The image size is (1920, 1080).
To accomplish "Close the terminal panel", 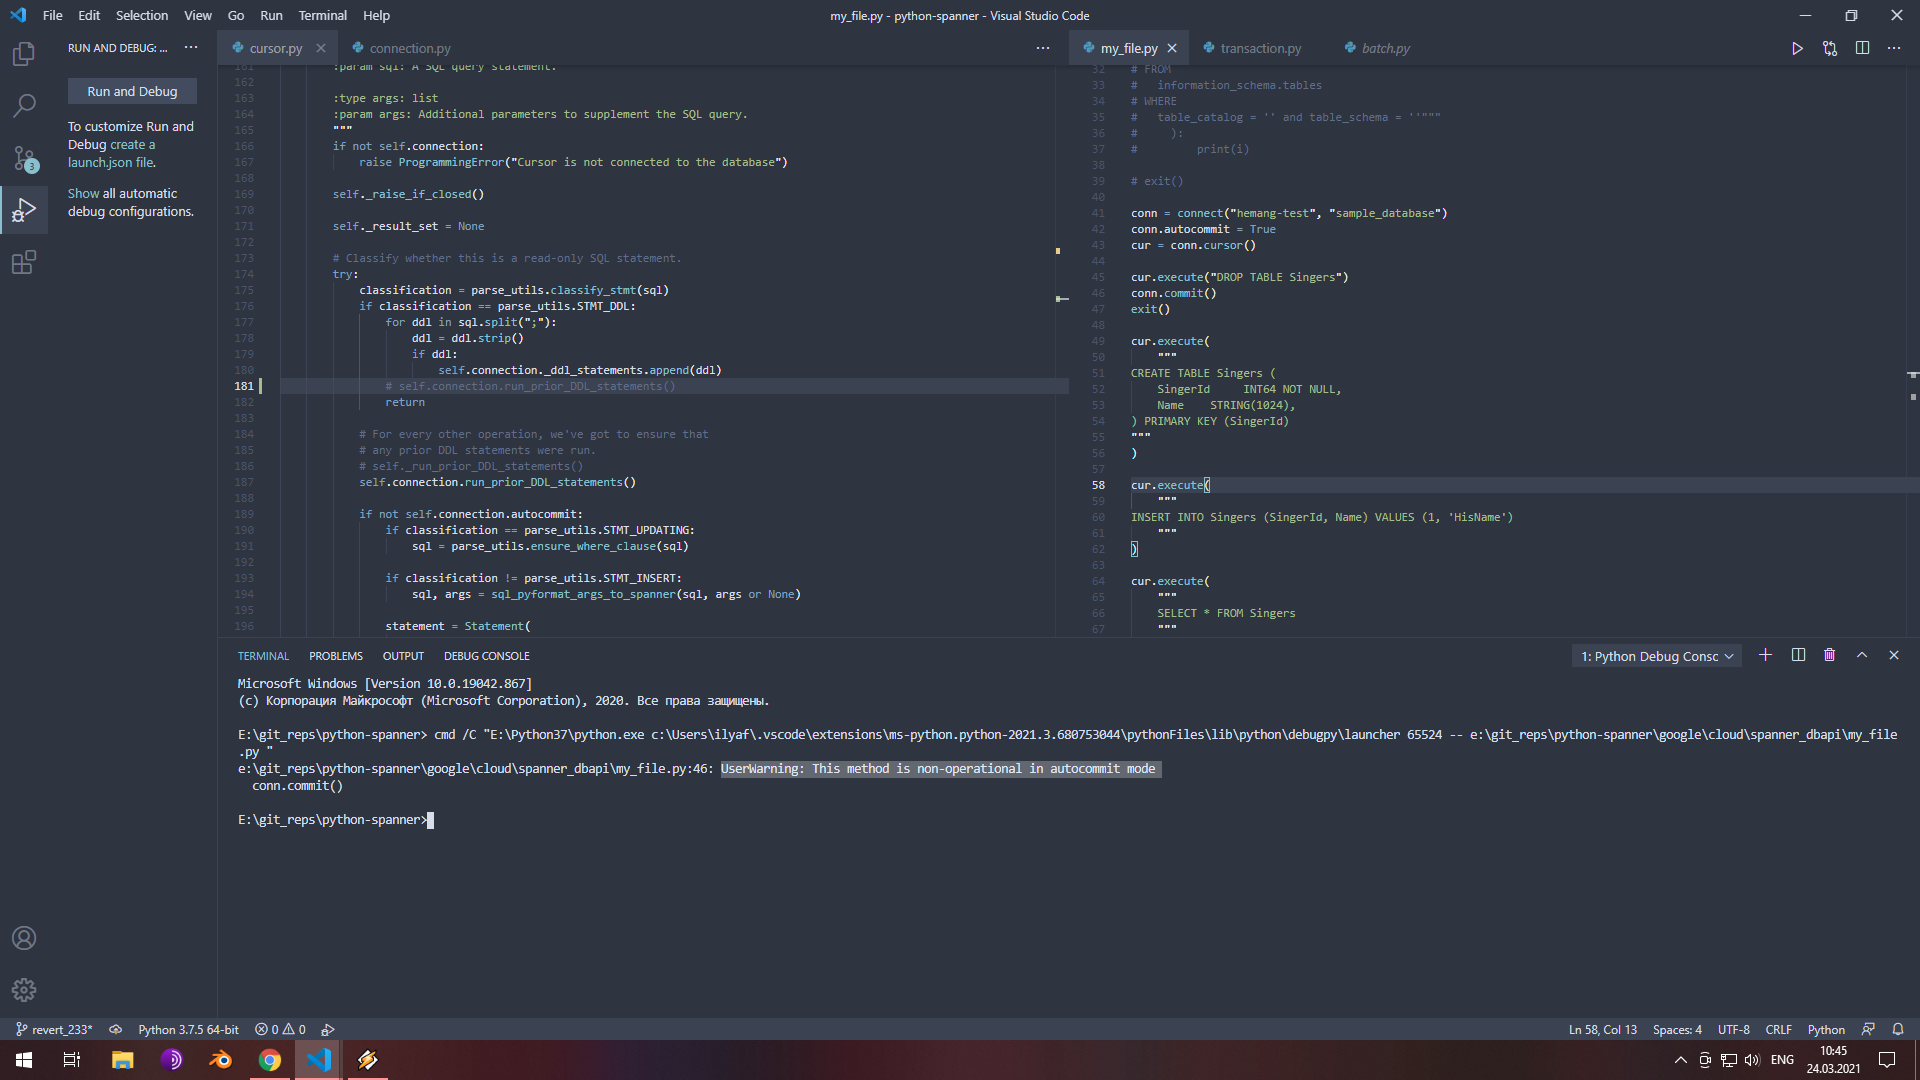I will 1894,655.
